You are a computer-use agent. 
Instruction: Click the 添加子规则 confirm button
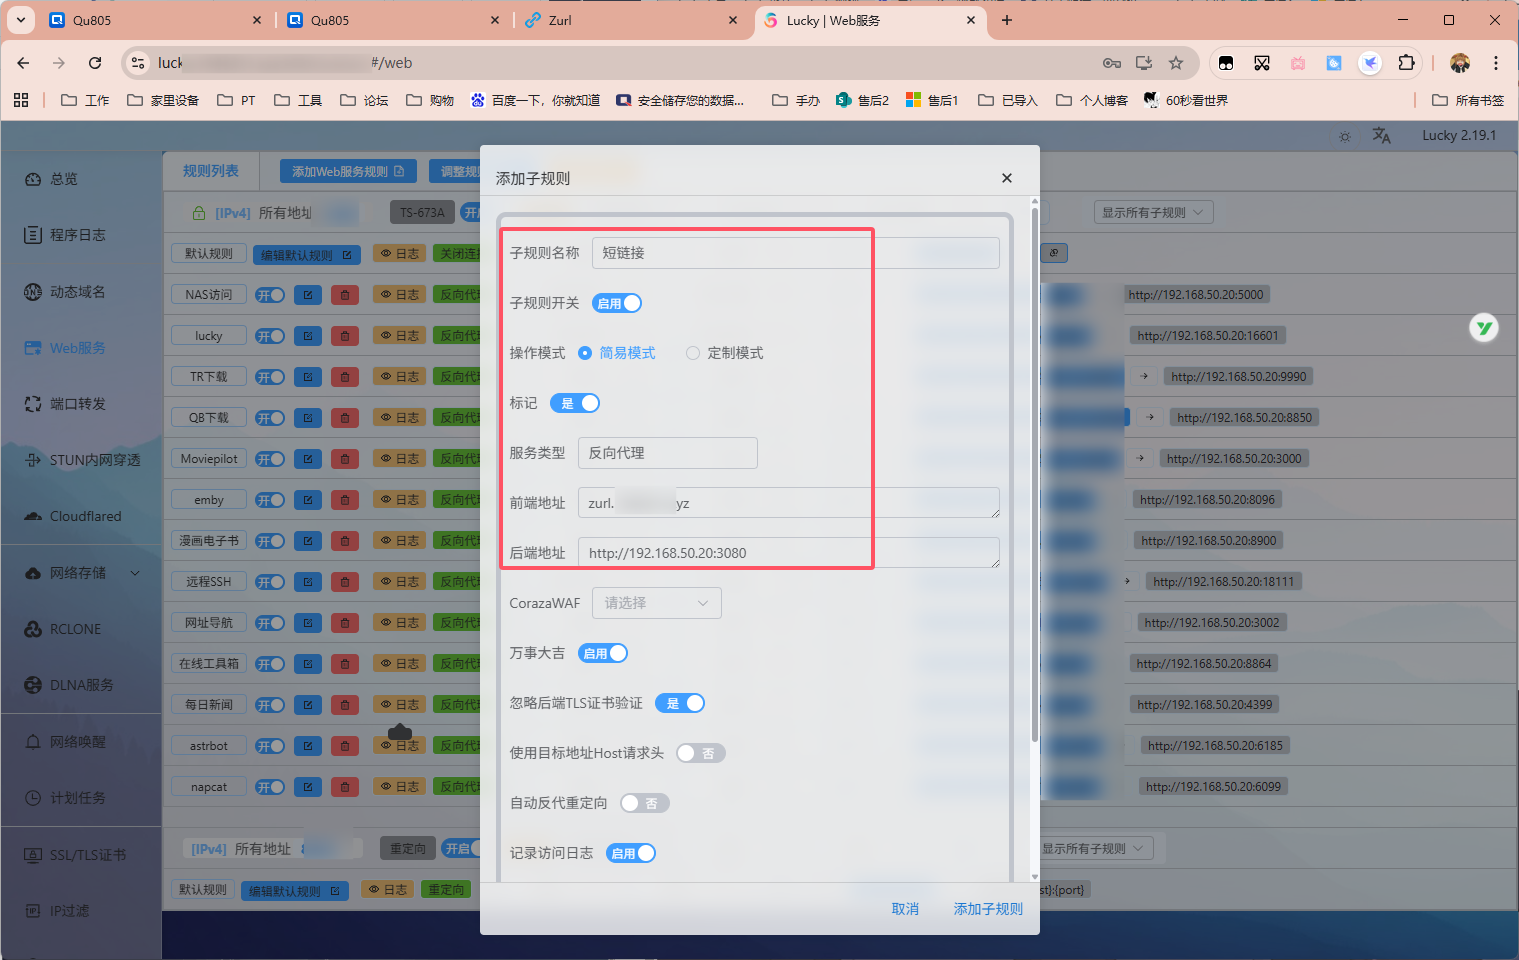[987, 908]
